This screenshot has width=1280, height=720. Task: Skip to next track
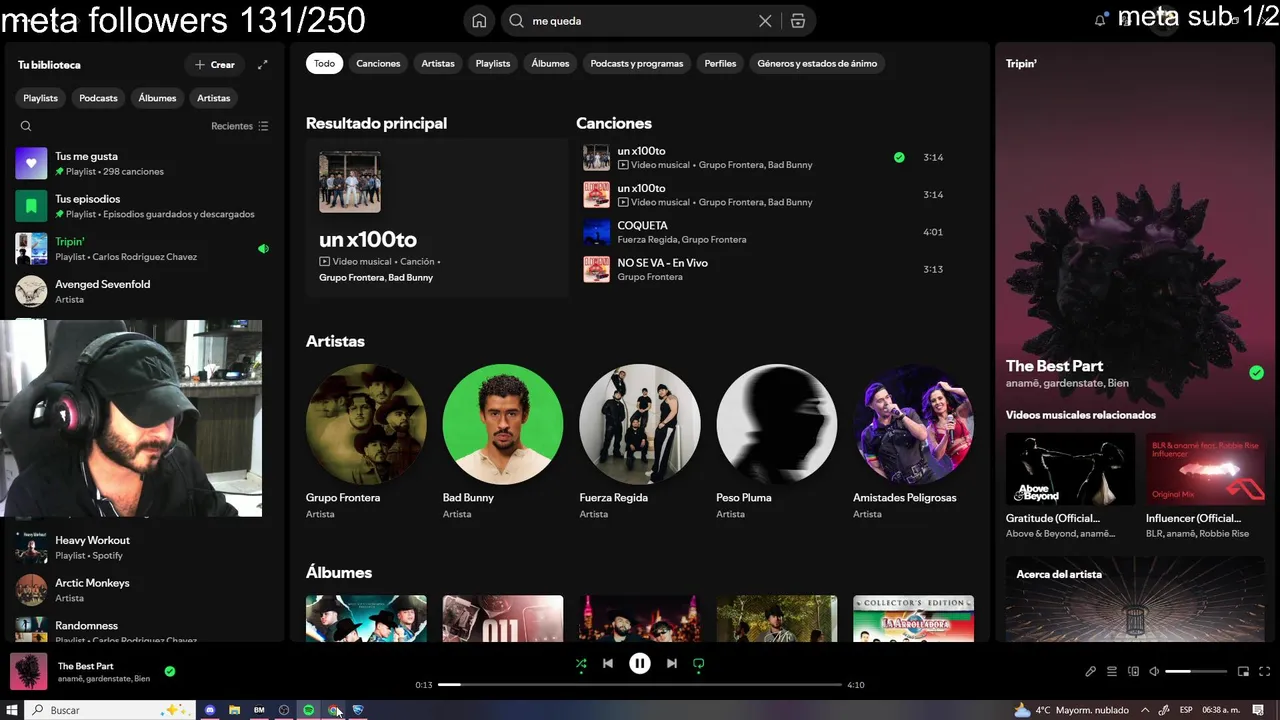(672, 663)
